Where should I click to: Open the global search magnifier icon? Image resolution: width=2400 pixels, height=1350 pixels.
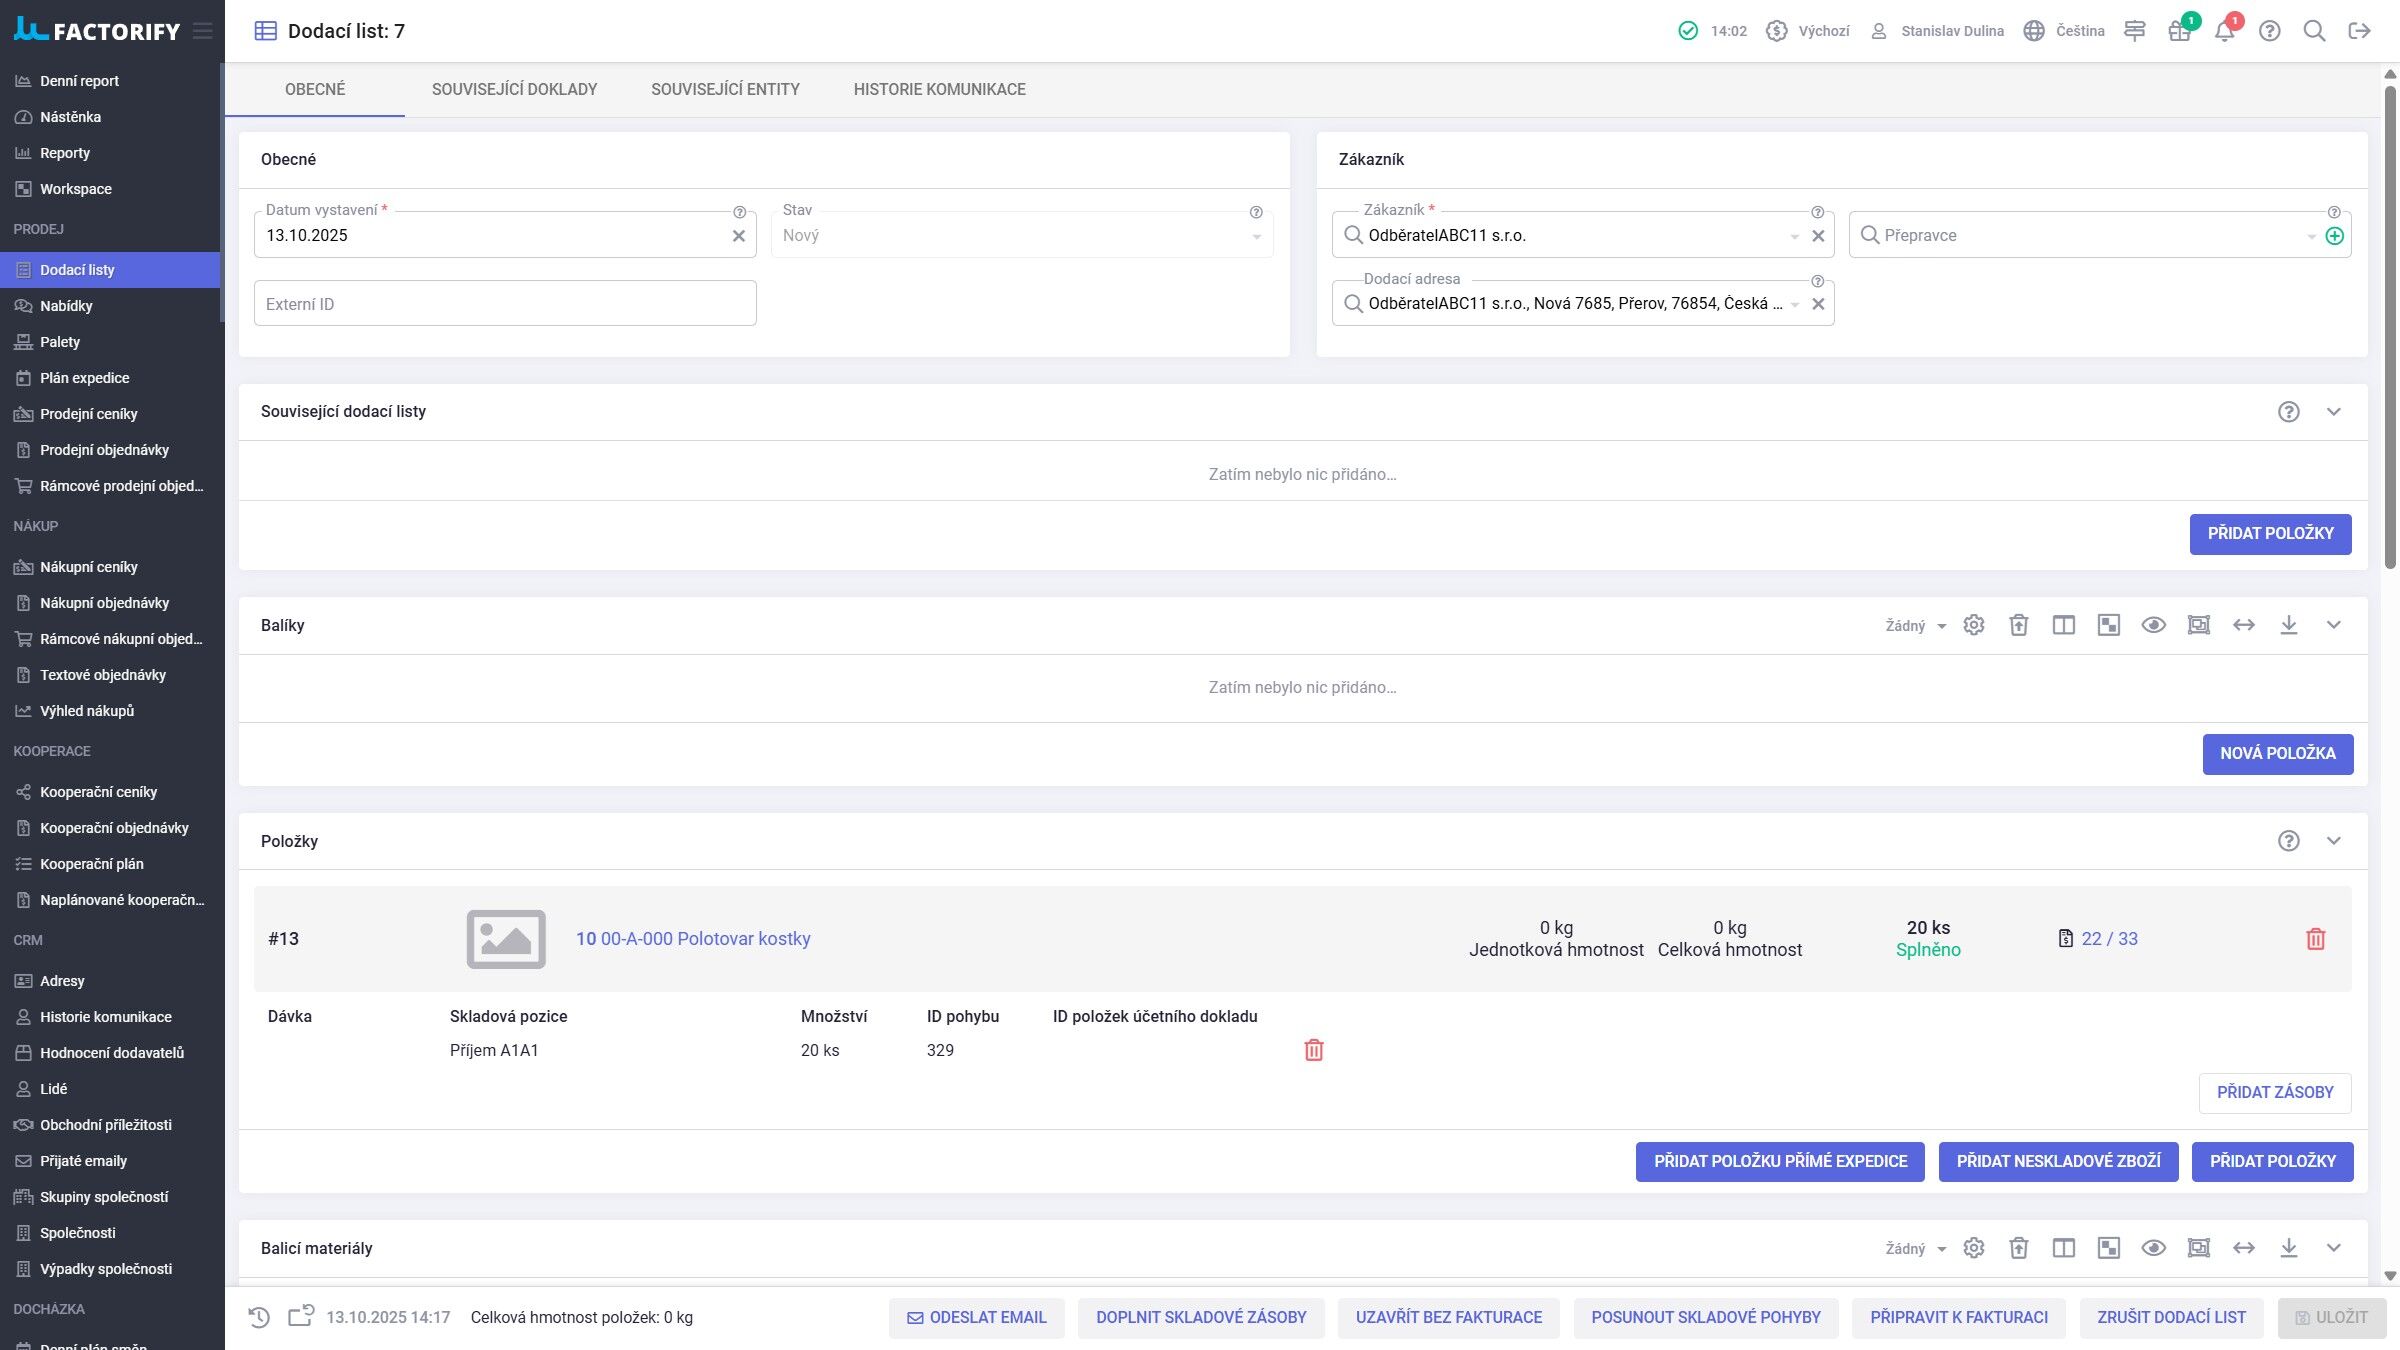tap(2314, 31)
